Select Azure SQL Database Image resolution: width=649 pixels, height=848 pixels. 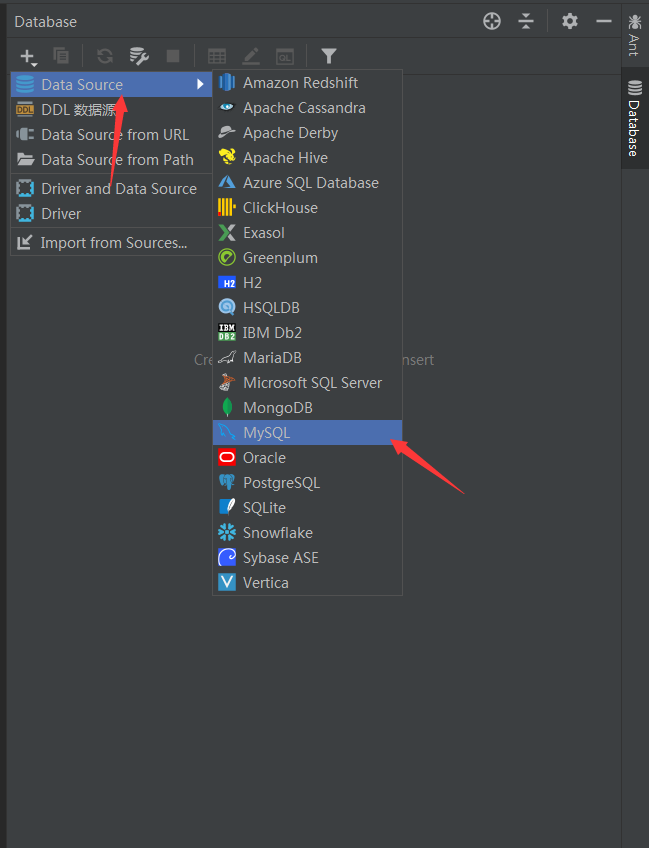click(x=307, y=183)
